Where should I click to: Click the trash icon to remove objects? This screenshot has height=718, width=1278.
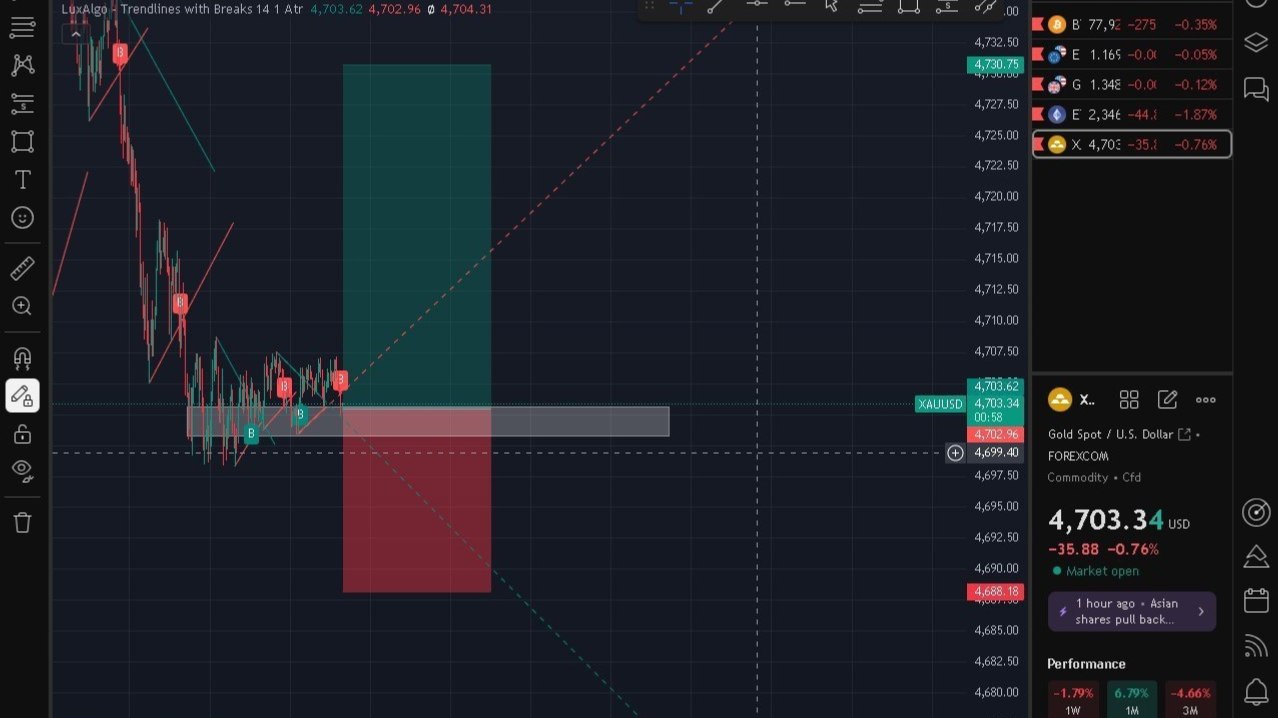coord(22,522)
